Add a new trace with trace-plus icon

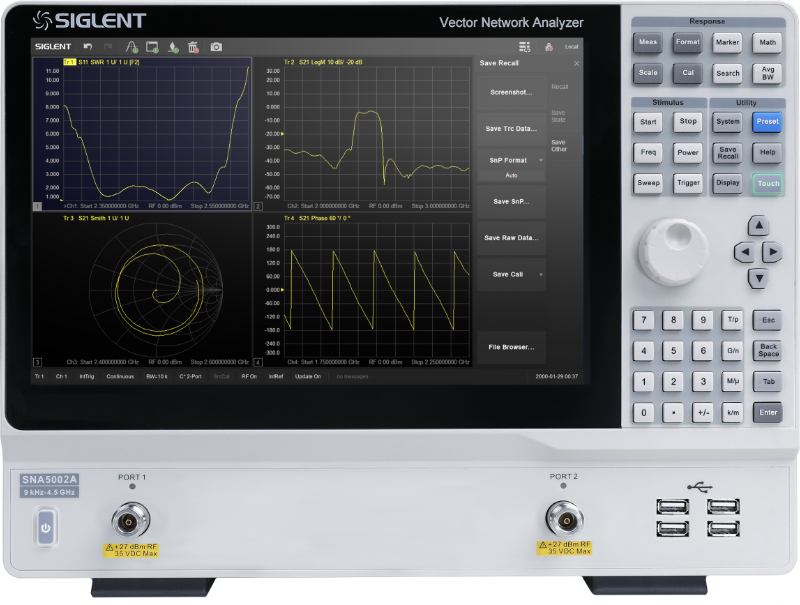tap(132, 47)
